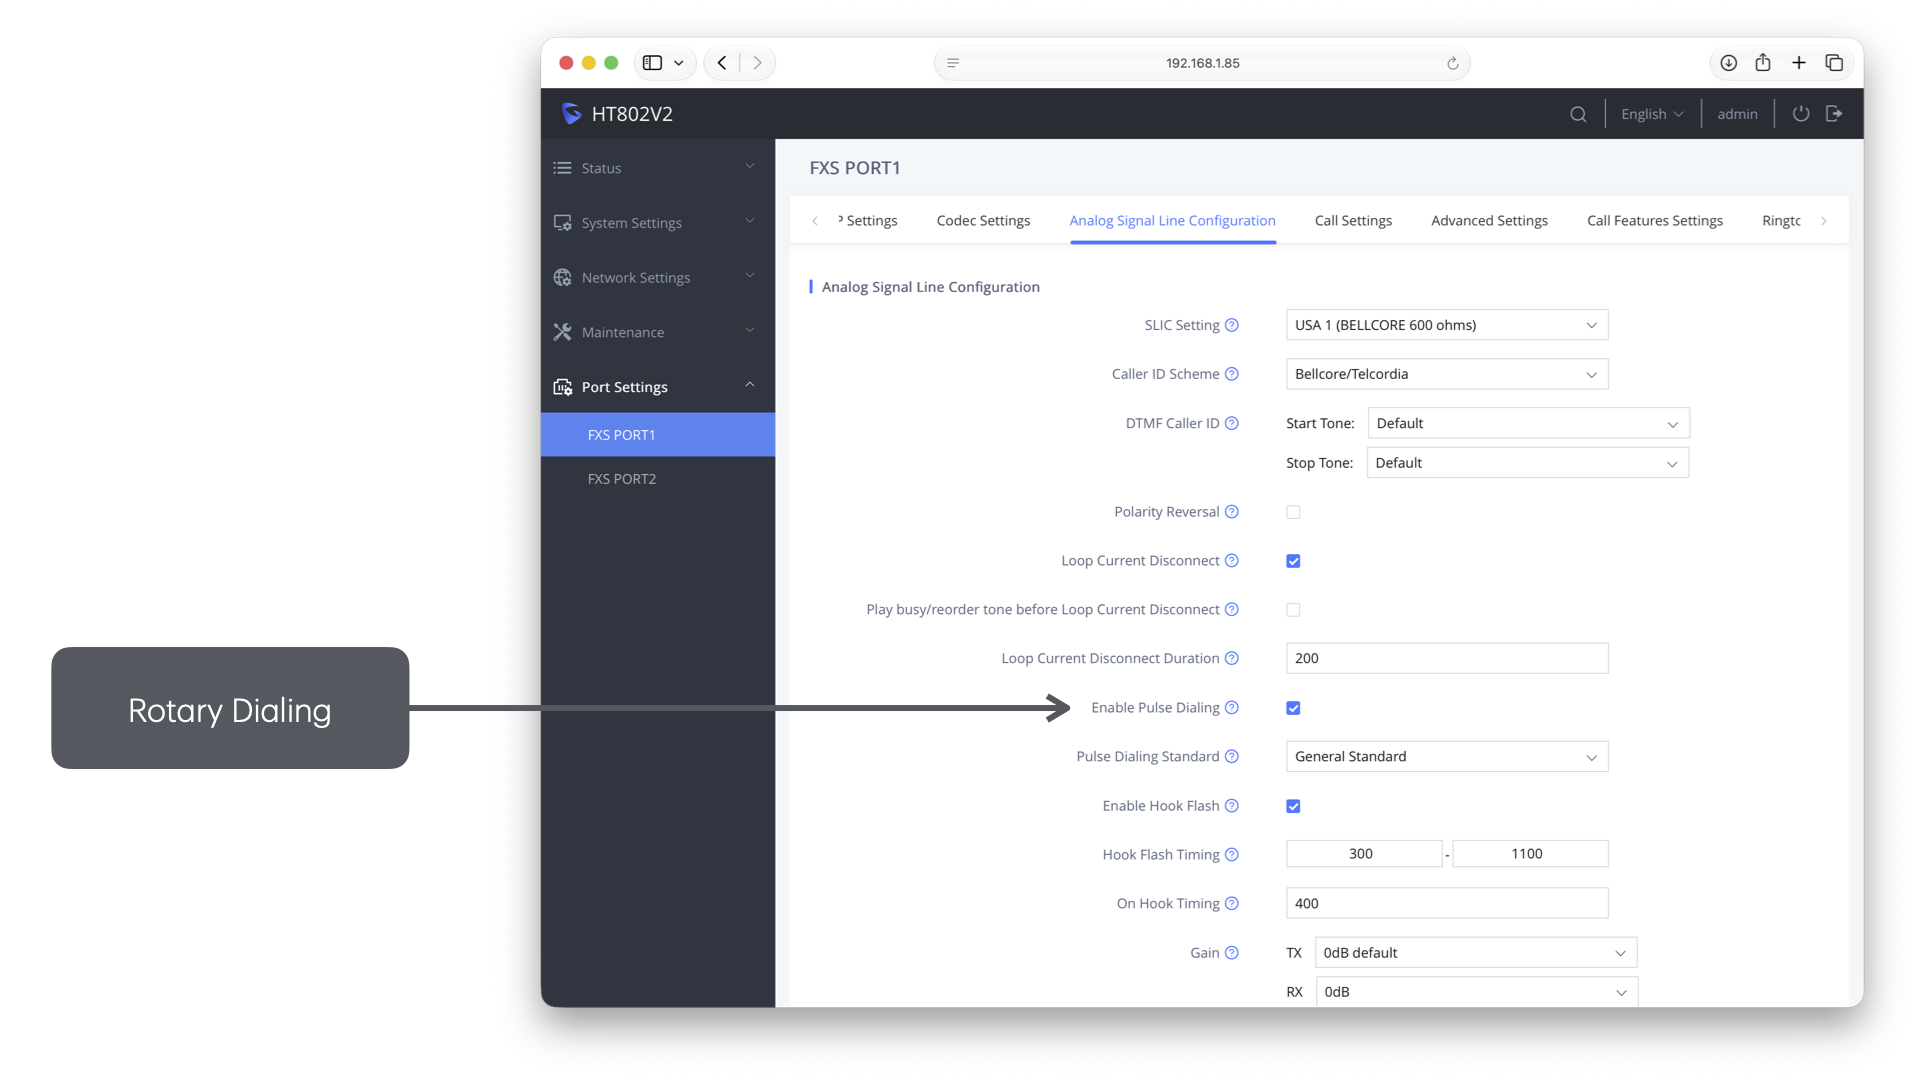Open the SLIC Setting dropdown
This screenshot has height=1080, width=1920.
pos(1447,325)
